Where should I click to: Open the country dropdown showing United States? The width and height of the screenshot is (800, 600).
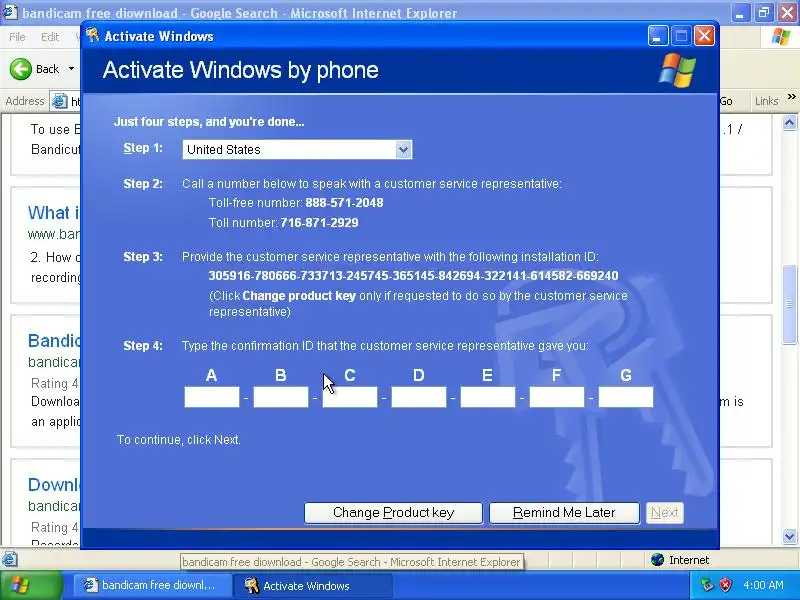tap(297, 149)
